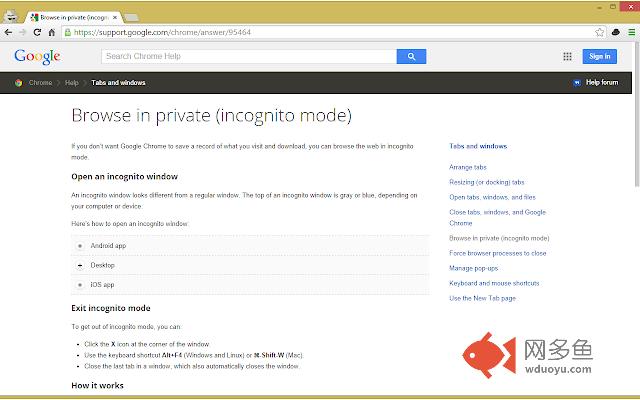Open Keyboard and mouse shortcuts link
Image resolution: width=640 pixels, height=400 pixels.
(494, 283)
